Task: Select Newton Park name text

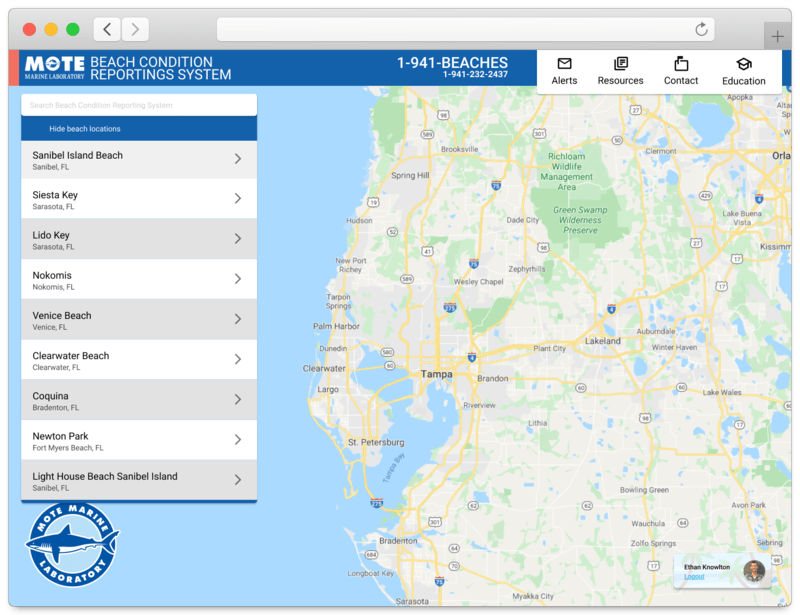Action: coord(60,436)
